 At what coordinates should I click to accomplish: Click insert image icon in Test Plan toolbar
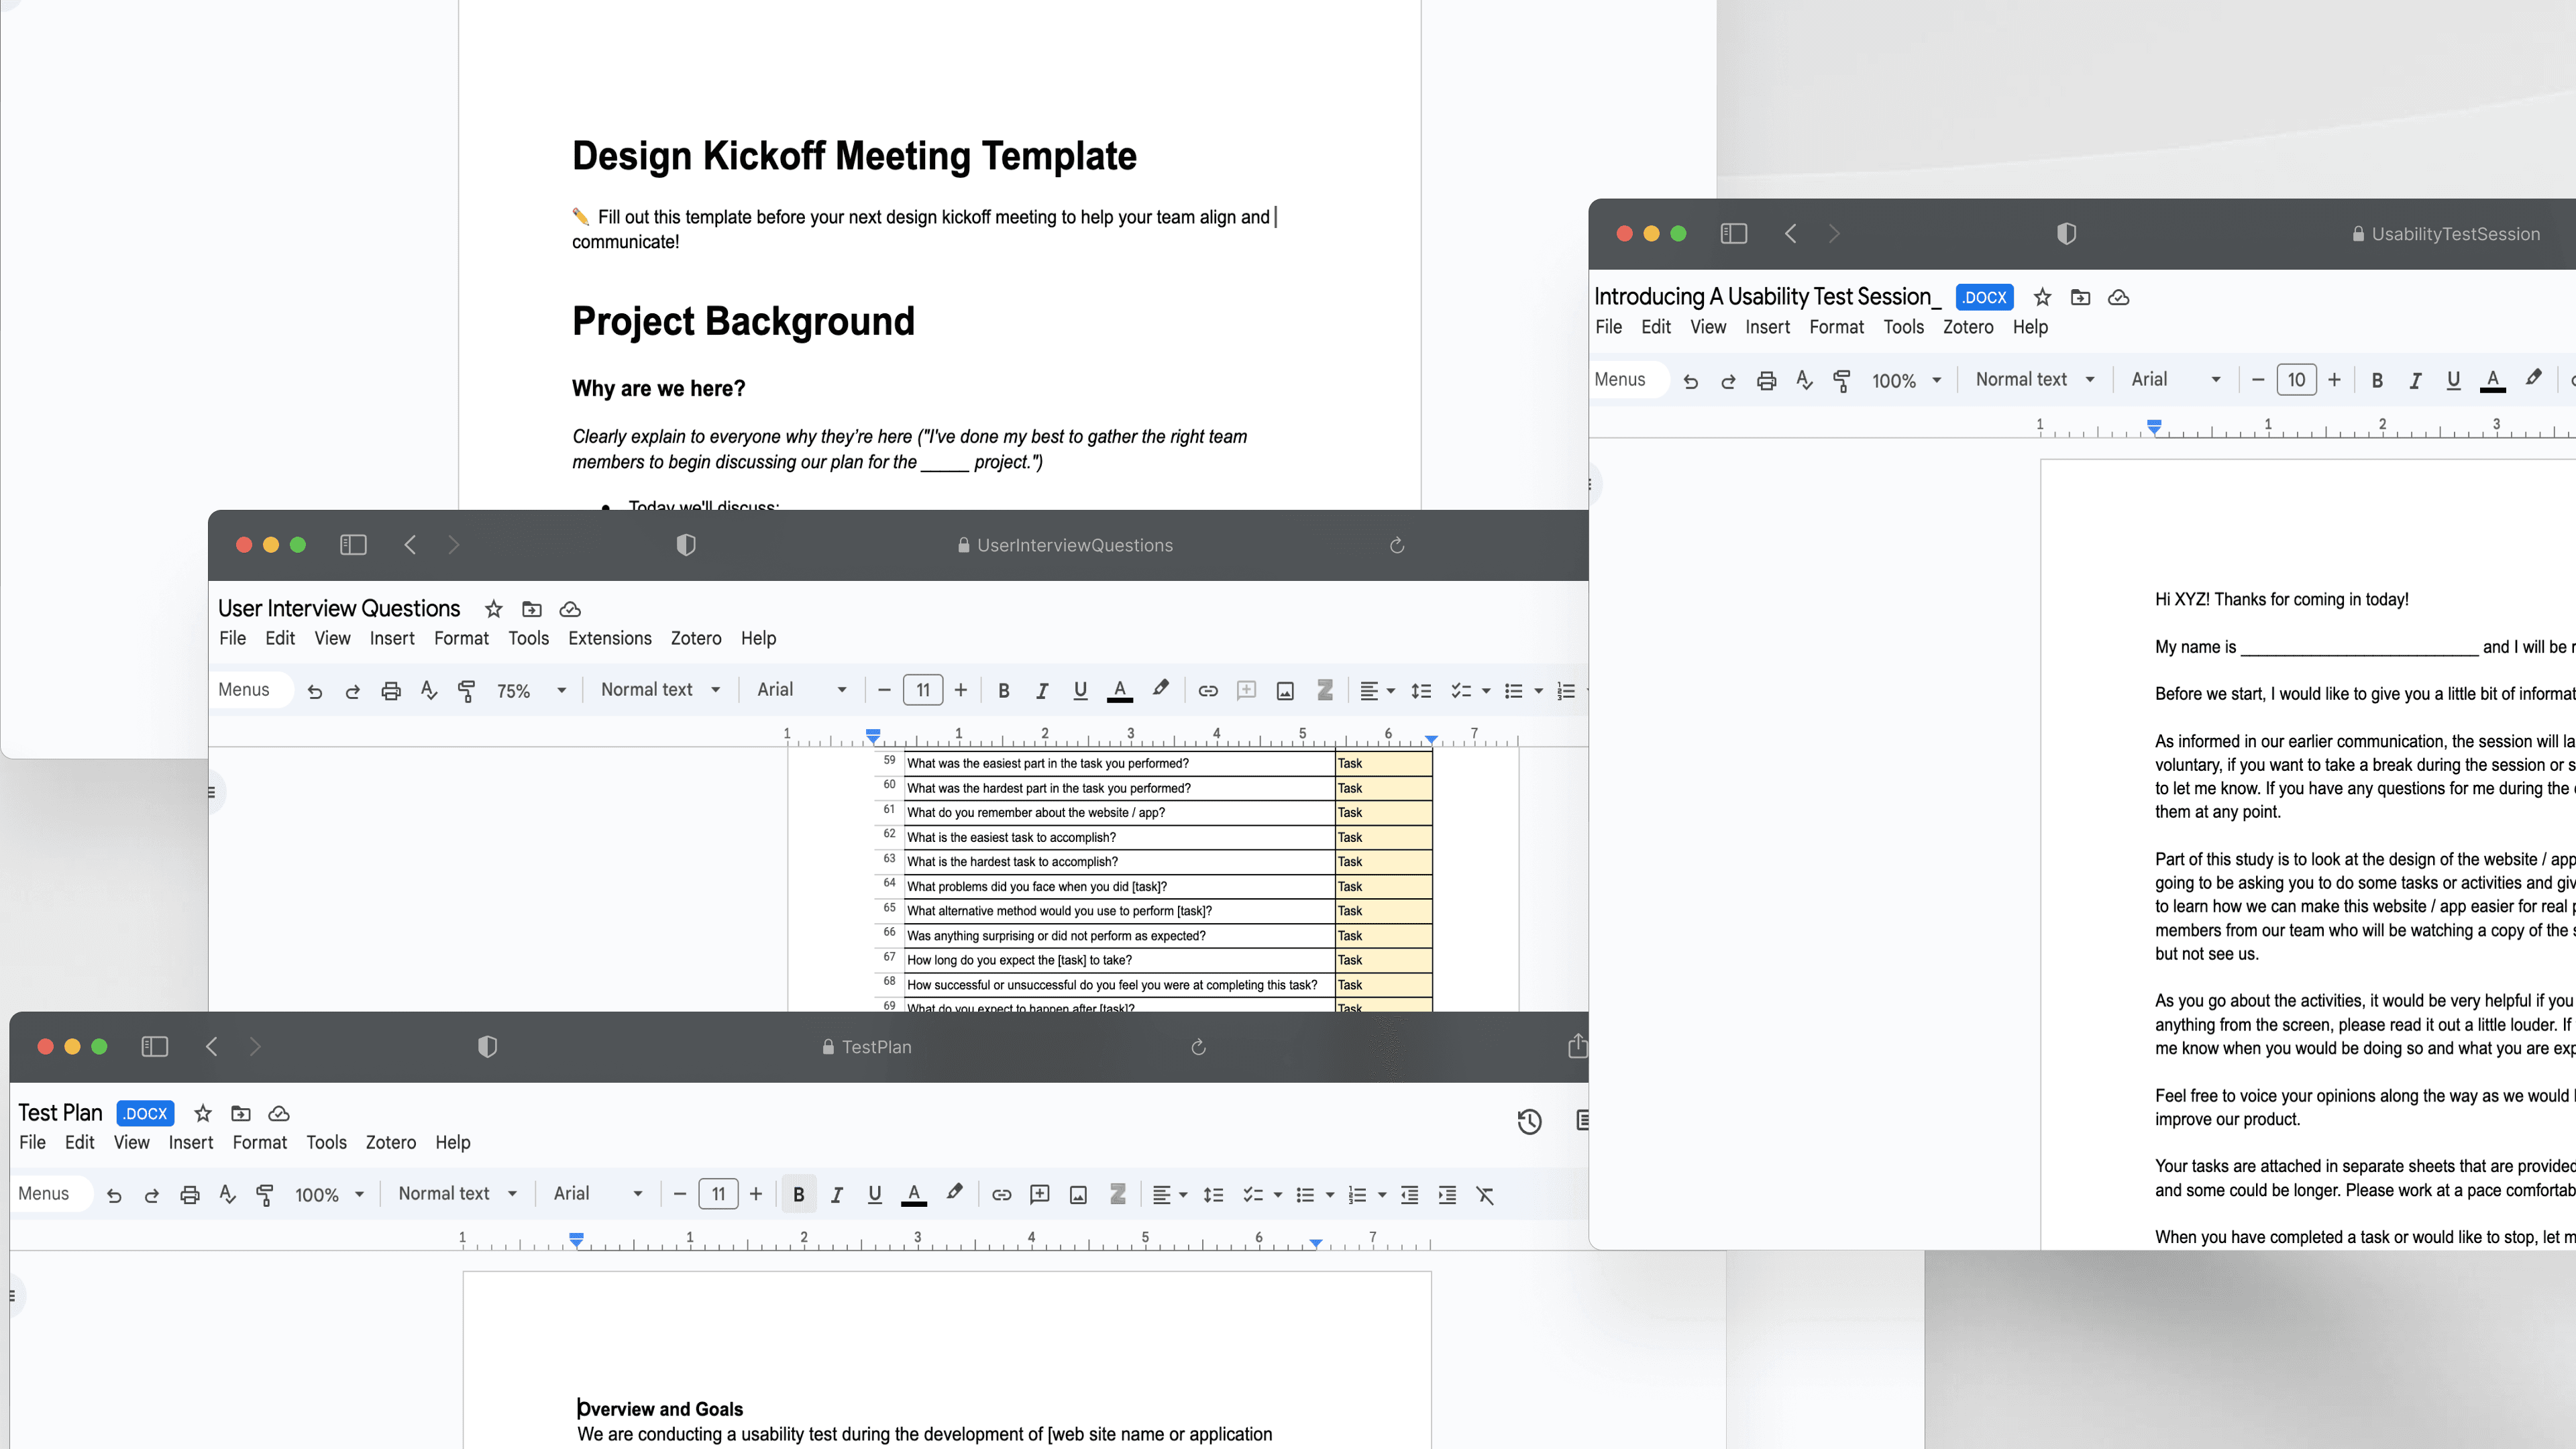(x=1078, y=1194)
